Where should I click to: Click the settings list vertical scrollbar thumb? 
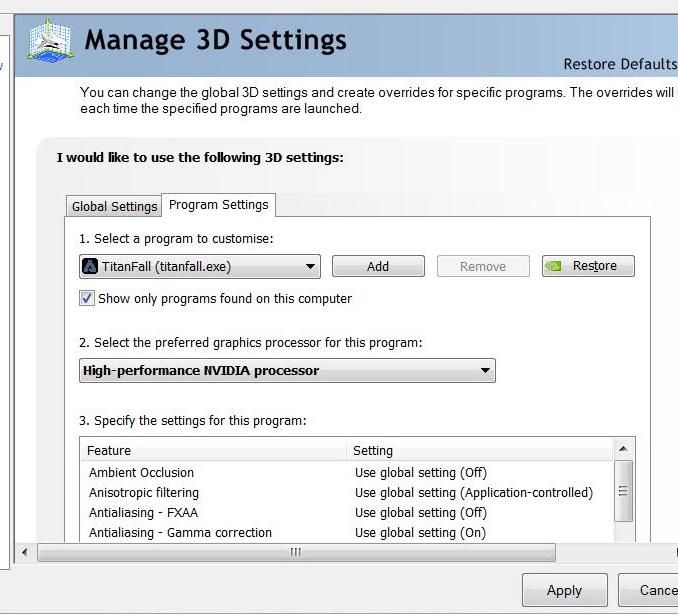coord(623,491)
